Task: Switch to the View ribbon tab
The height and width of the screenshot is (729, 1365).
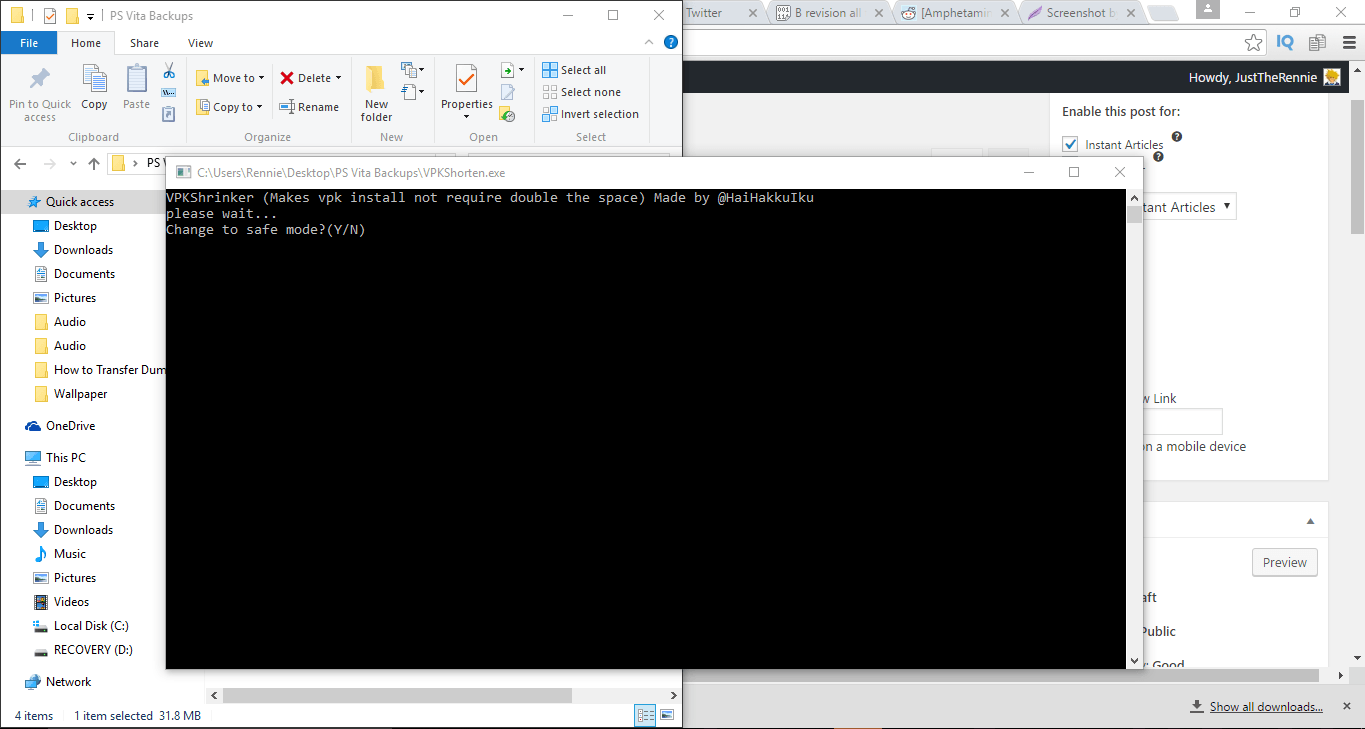Action: coord(200,43)
